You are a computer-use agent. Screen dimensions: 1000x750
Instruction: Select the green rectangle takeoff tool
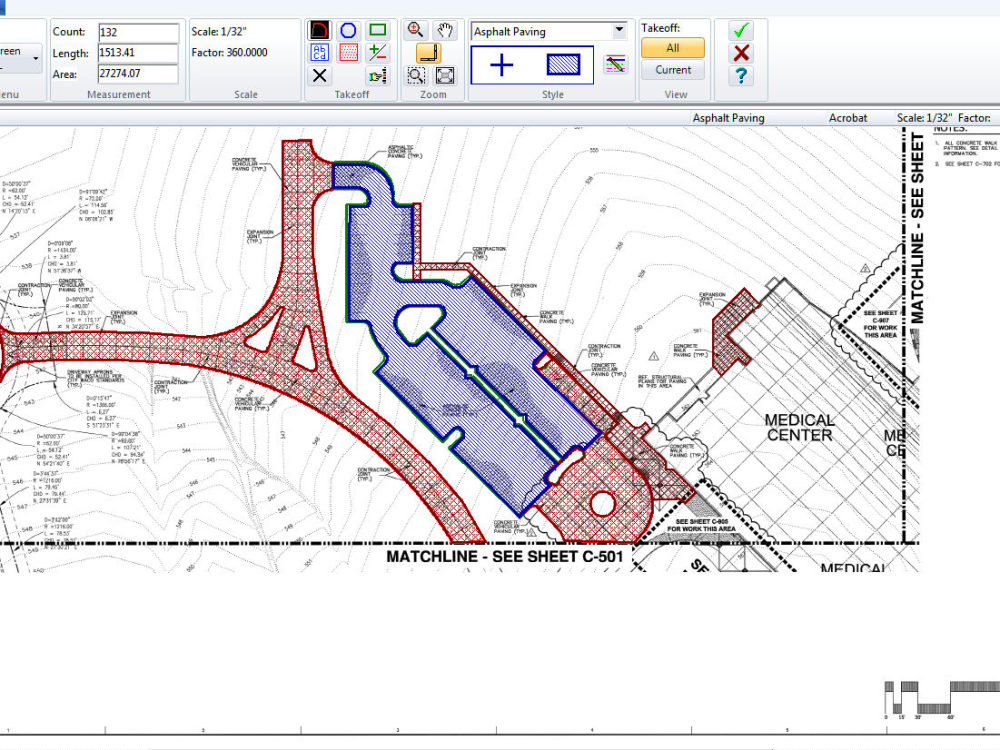(x=378, y=31)
